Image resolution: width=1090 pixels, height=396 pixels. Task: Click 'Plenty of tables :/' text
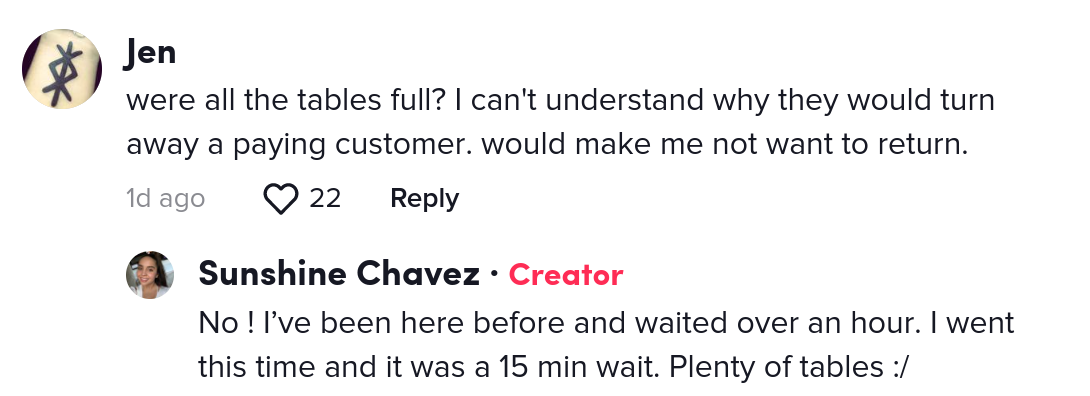[788, 368]
